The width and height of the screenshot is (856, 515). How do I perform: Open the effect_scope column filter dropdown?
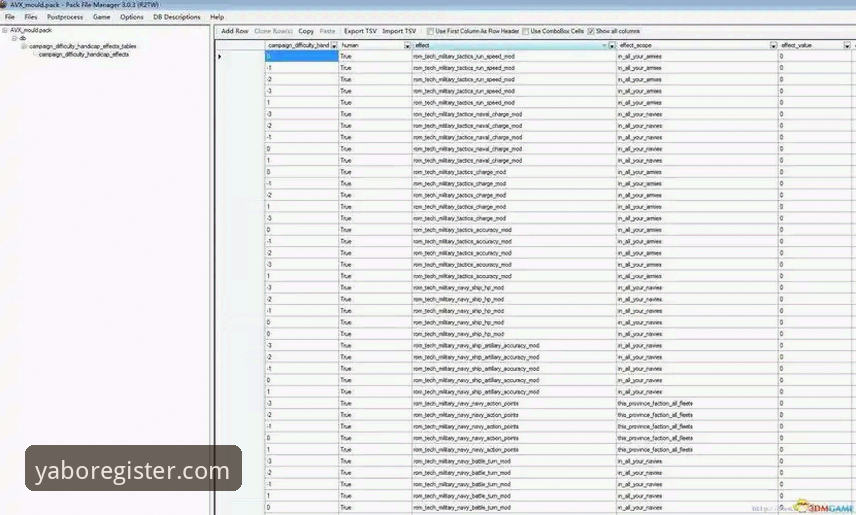click(774, 46)
